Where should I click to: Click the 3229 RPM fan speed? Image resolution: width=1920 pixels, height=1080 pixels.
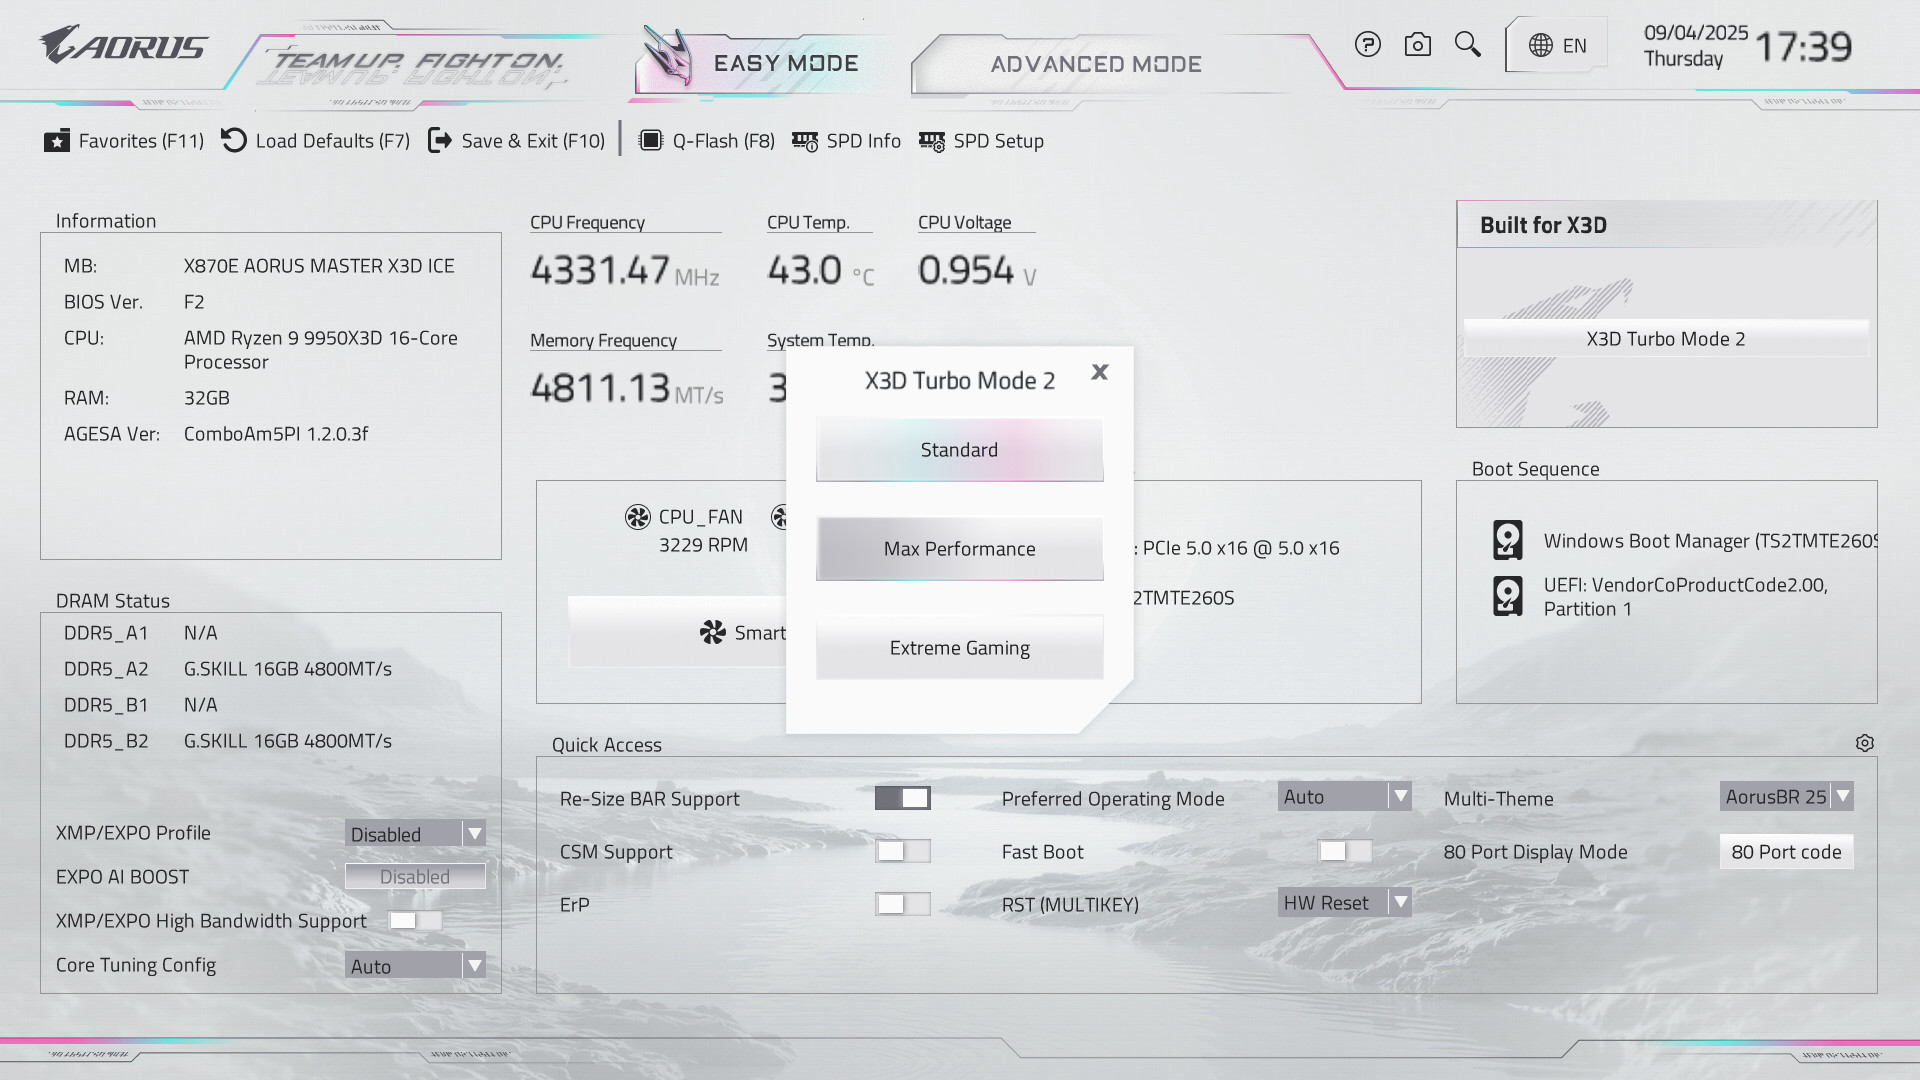tap(703, 545)
